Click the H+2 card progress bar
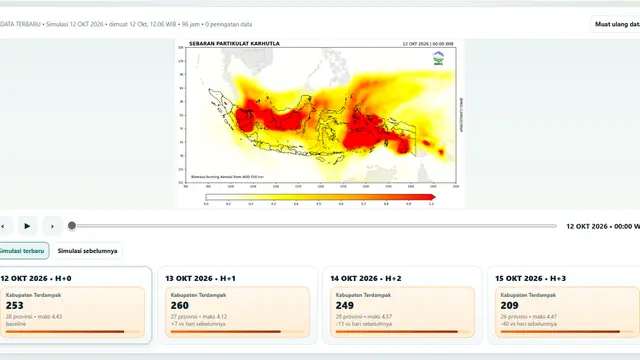640x360 pixels. (x=402, y=331)
